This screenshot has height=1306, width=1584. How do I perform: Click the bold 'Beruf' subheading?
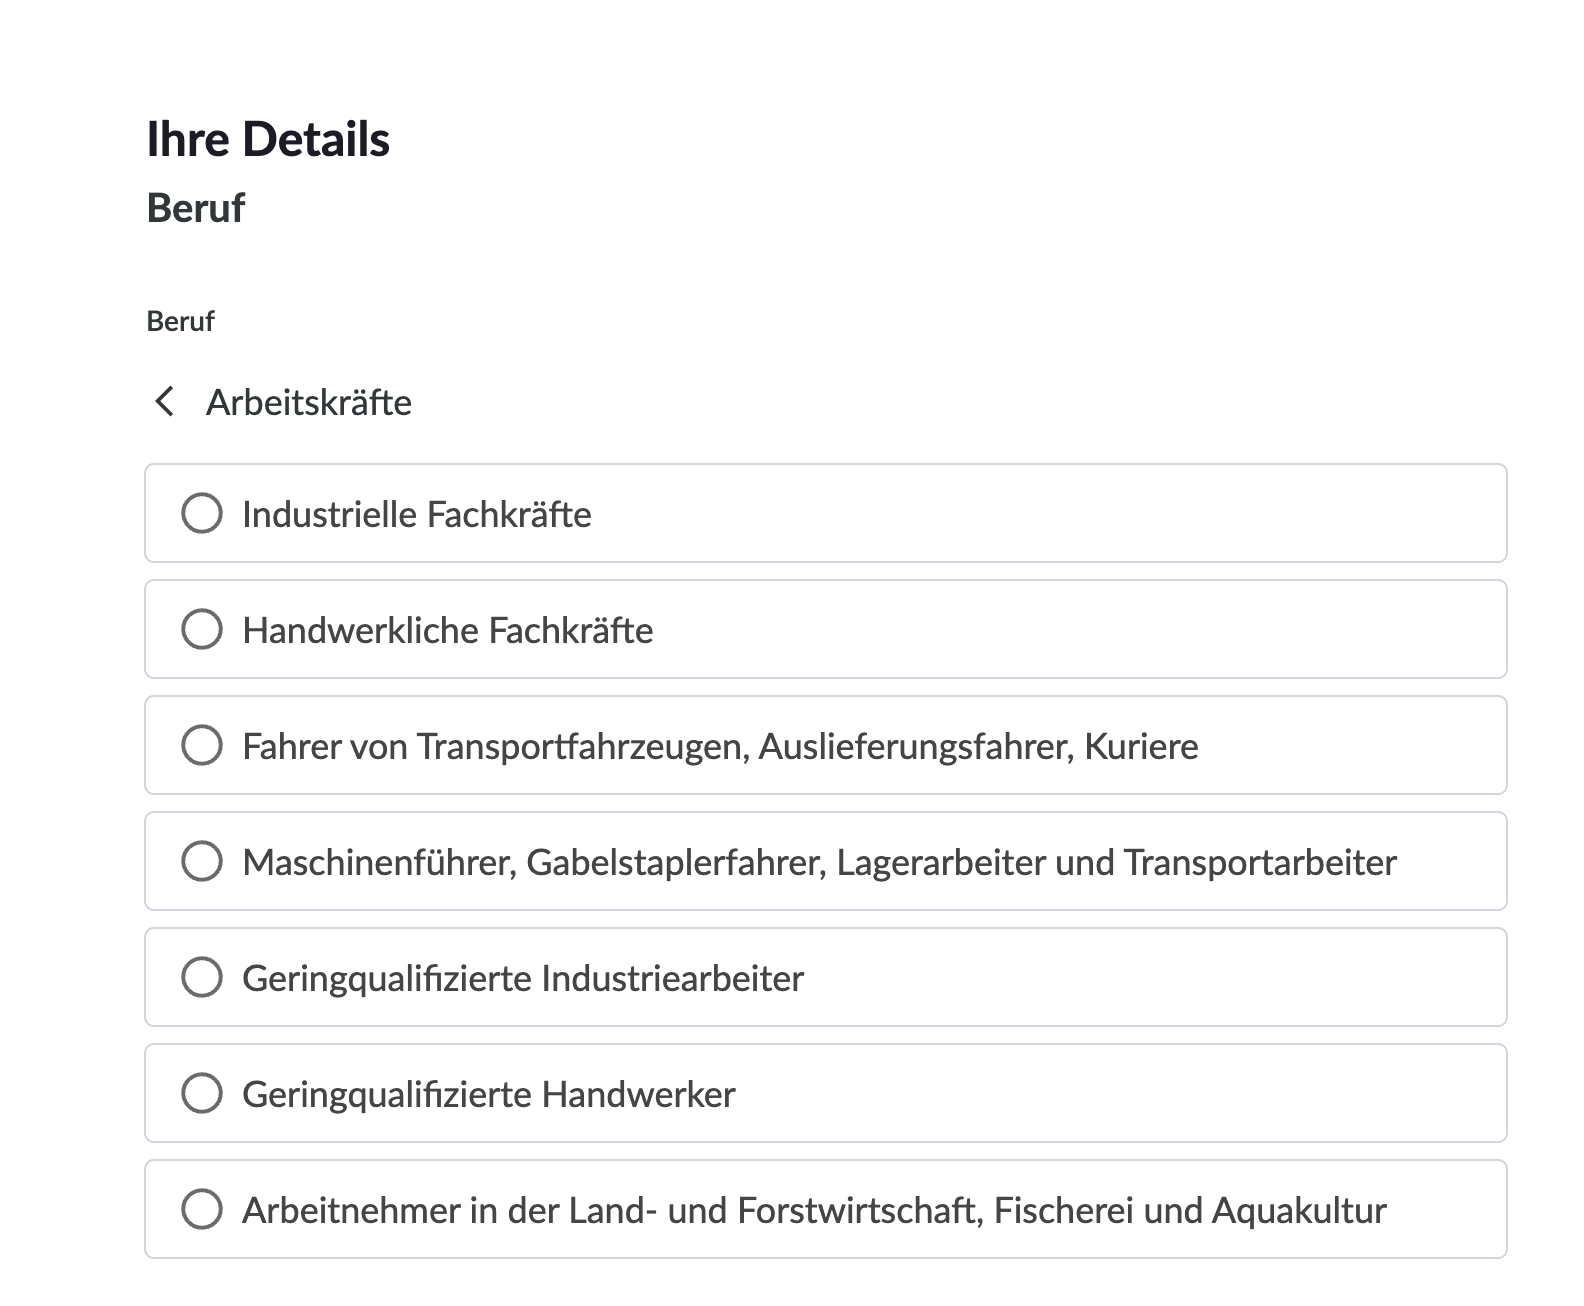pyautogui.click(x=196, y=208)
